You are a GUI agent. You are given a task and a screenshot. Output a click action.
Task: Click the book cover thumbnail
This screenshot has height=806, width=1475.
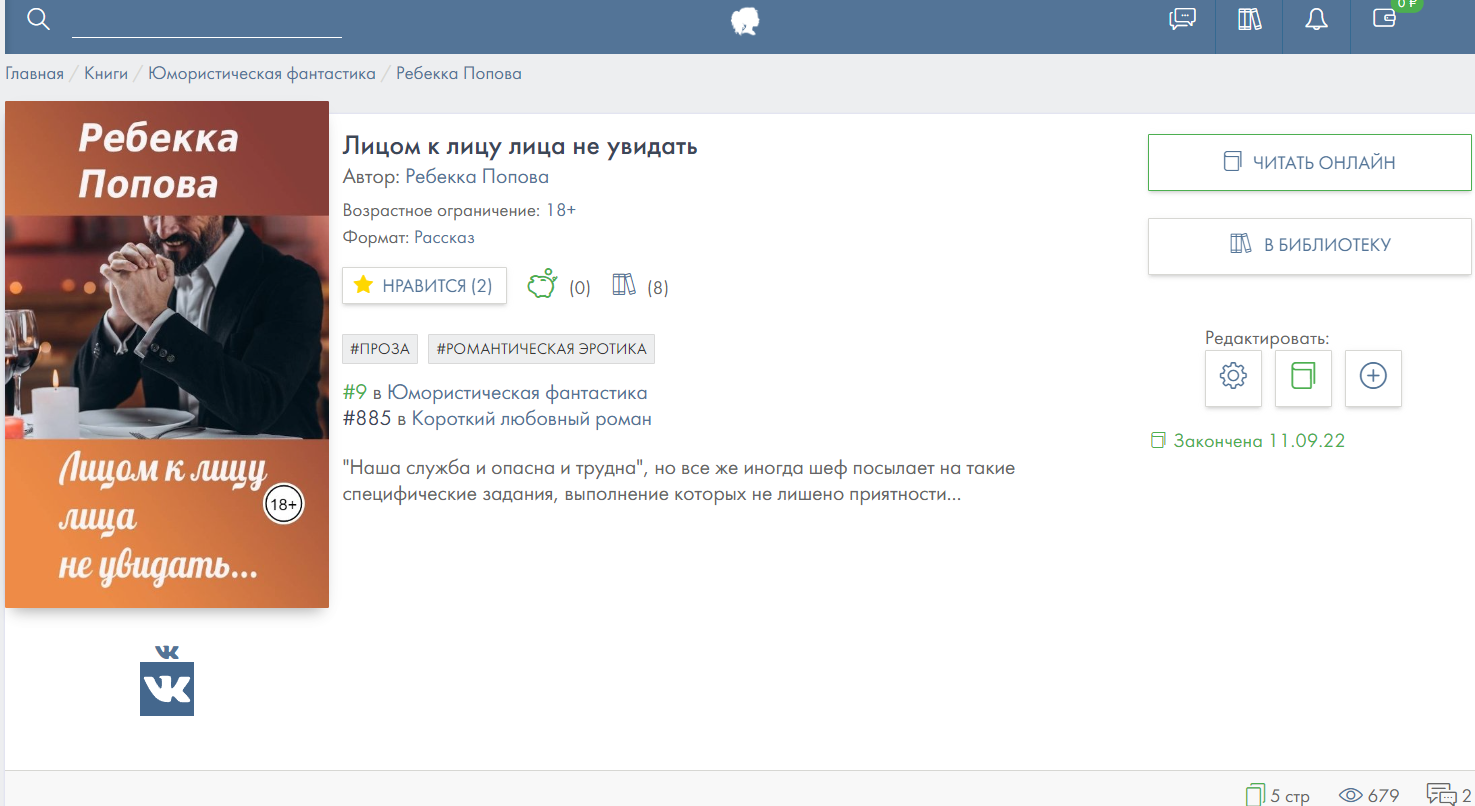tap(167, 354)
